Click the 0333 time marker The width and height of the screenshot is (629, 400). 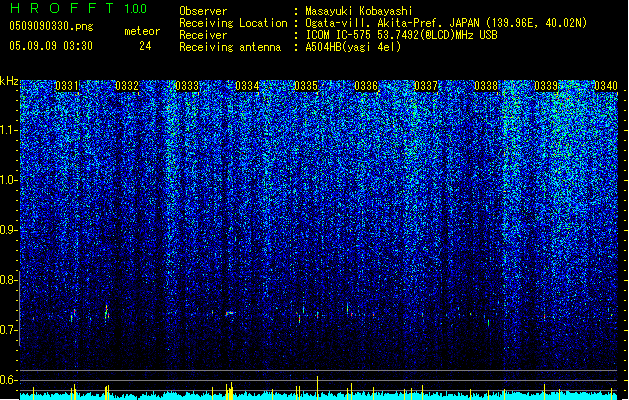coord(187,86)
